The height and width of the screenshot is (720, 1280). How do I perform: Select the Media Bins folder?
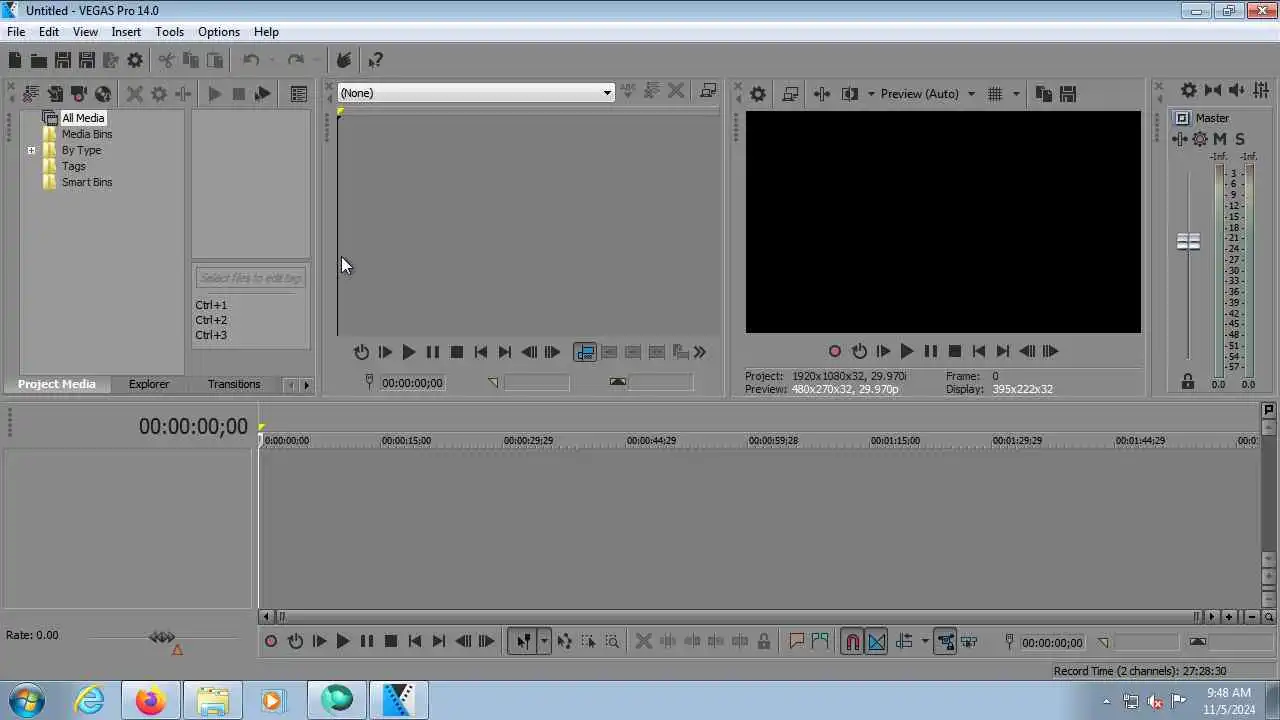tap(87, 134)
